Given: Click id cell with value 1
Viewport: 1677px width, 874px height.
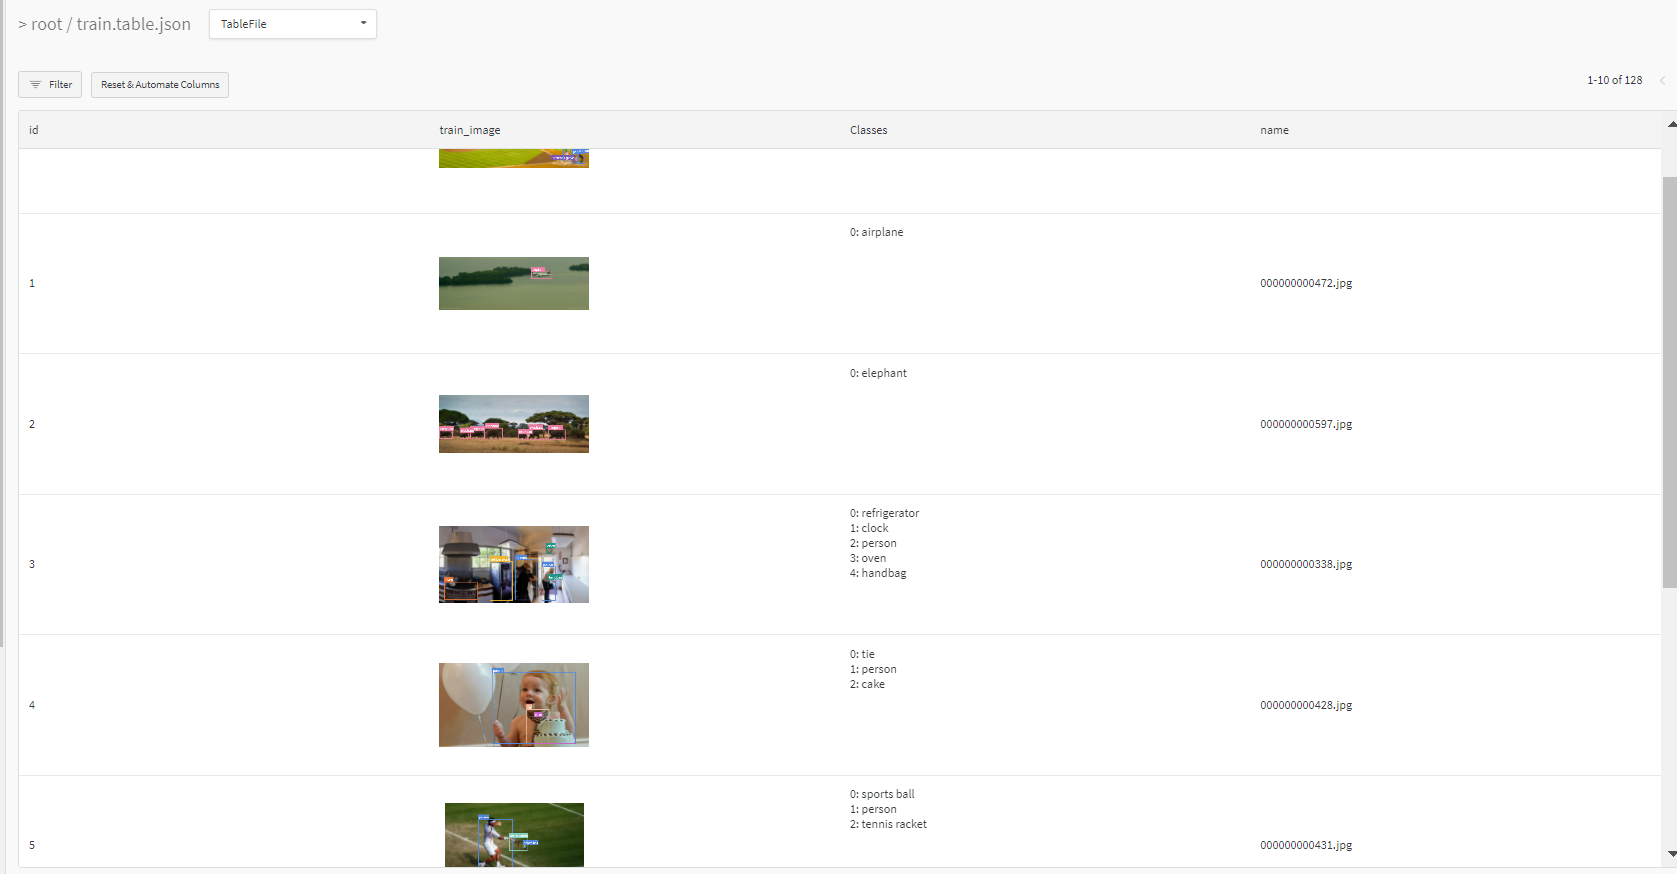Looking at the screenshot, I should click(32, 283).
